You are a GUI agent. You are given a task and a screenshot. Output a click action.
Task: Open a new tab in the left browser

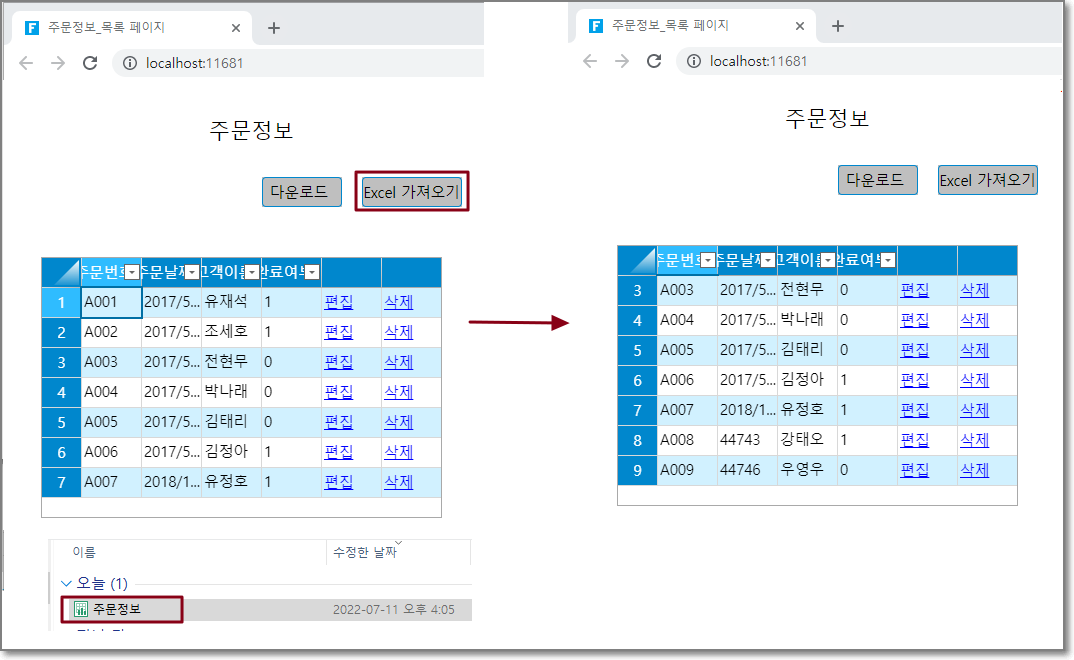[273, 28]
